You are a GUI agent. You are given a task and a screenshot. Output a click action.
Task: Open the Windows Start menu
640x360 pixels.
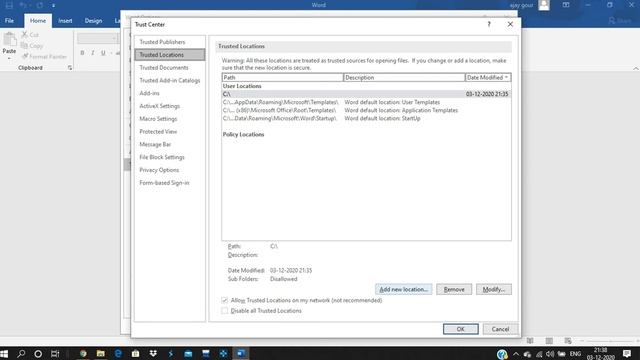4,353
